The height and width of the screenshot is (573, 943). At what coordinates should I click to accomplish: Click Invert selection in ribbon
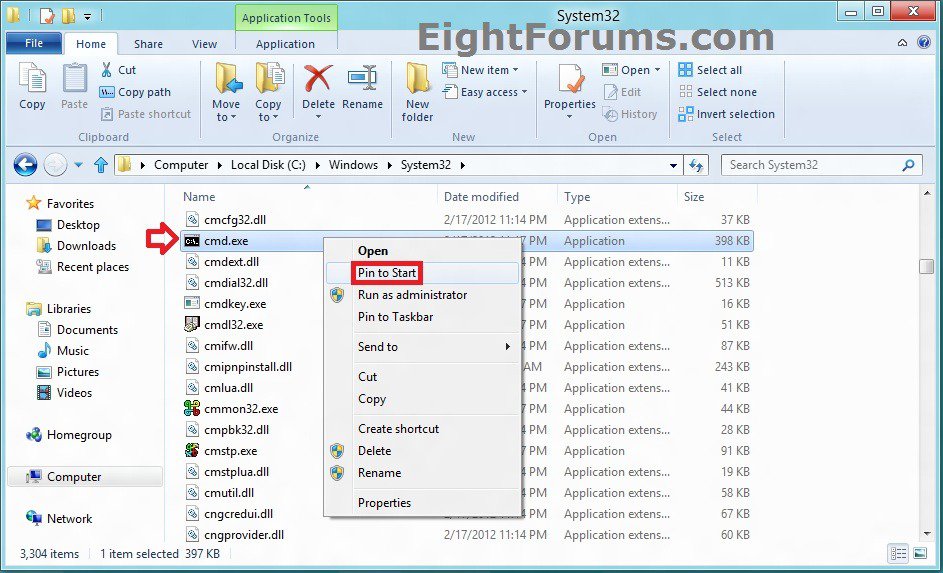pos(726,114)
